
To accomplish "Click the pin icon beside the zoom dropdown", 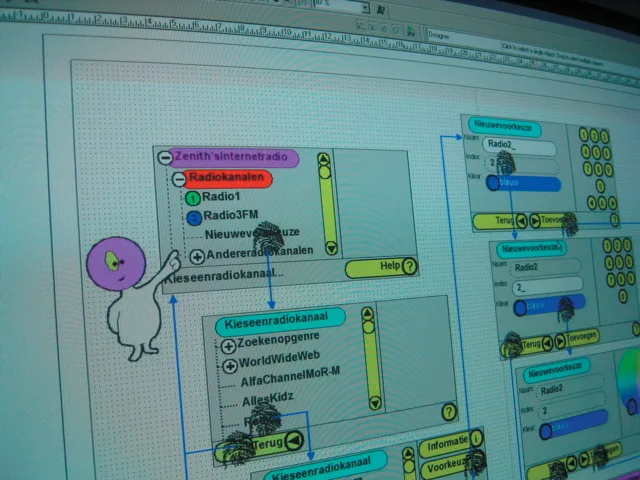I will [x=381, y=10].
